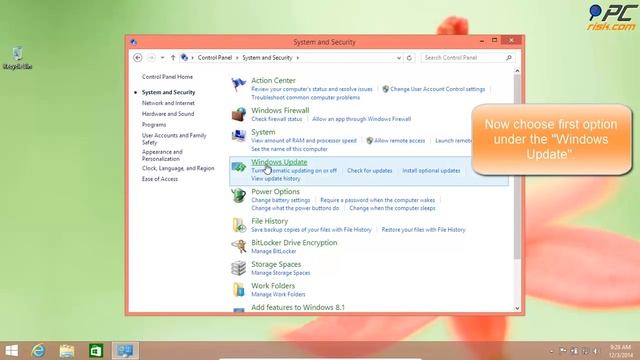Click the Work Folders icon

(238, 289)
